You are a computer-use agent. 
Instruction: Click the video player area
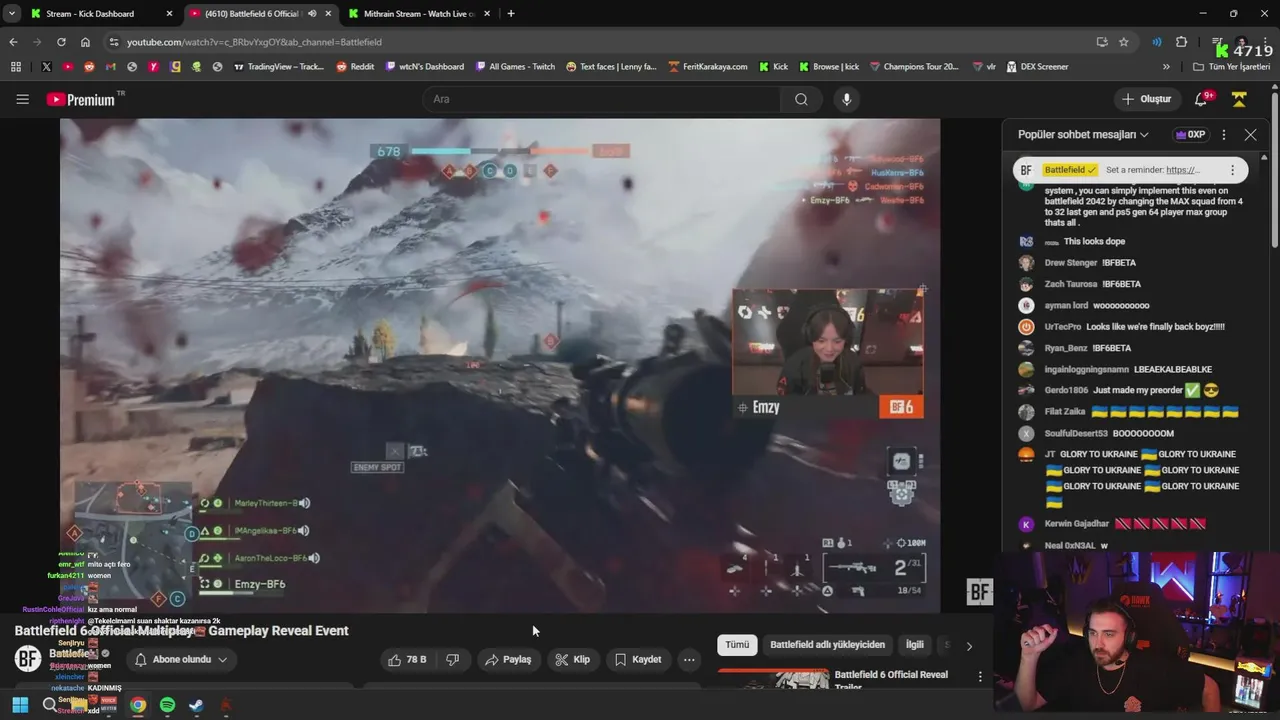pyautogui.click(x=500, y=365)
